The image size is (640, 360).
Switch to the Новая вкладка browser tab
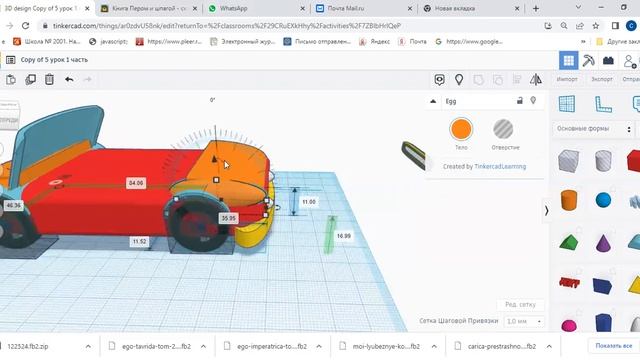click(x=471, y=8)
